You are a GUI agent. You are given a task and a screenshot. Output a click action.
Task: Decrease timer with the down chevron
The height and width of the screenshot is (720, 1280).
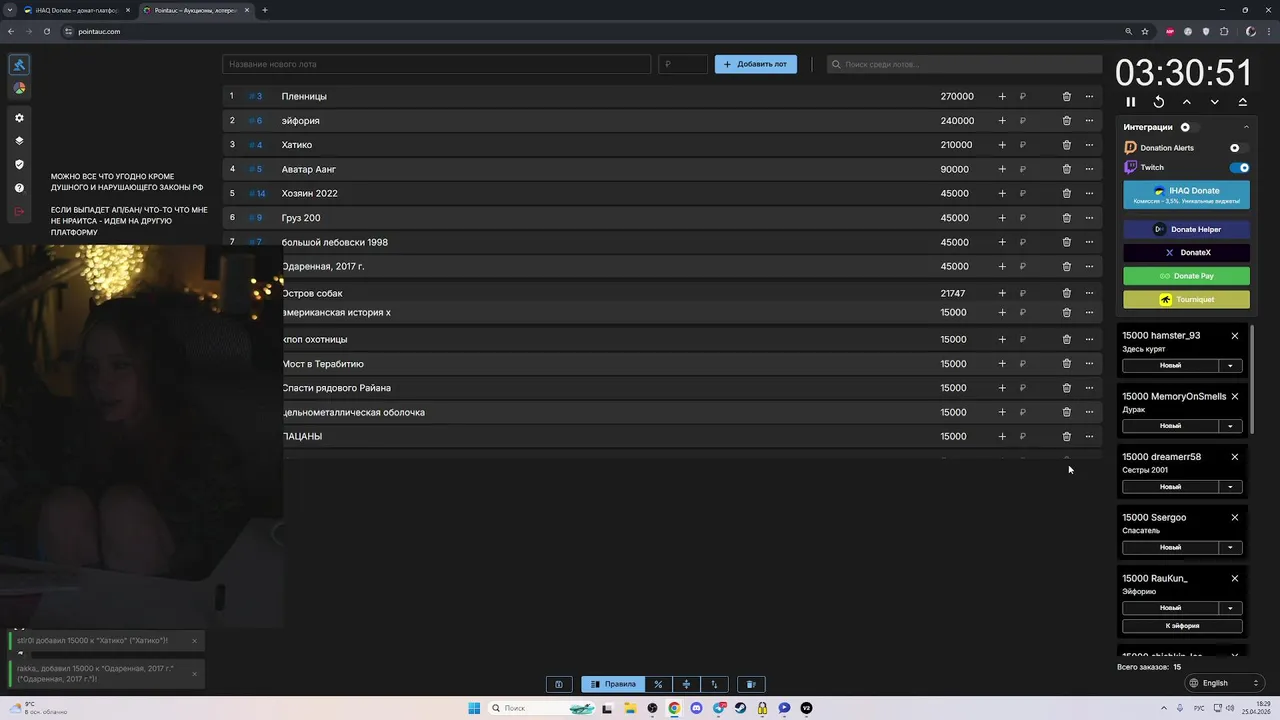[1215, 102]
